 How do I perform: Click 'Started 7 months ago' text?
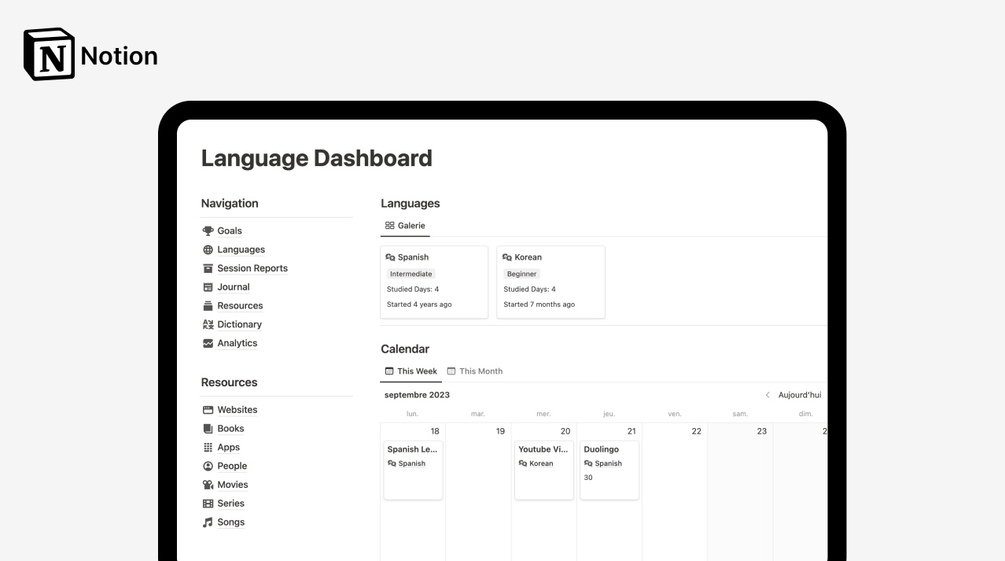539,305
